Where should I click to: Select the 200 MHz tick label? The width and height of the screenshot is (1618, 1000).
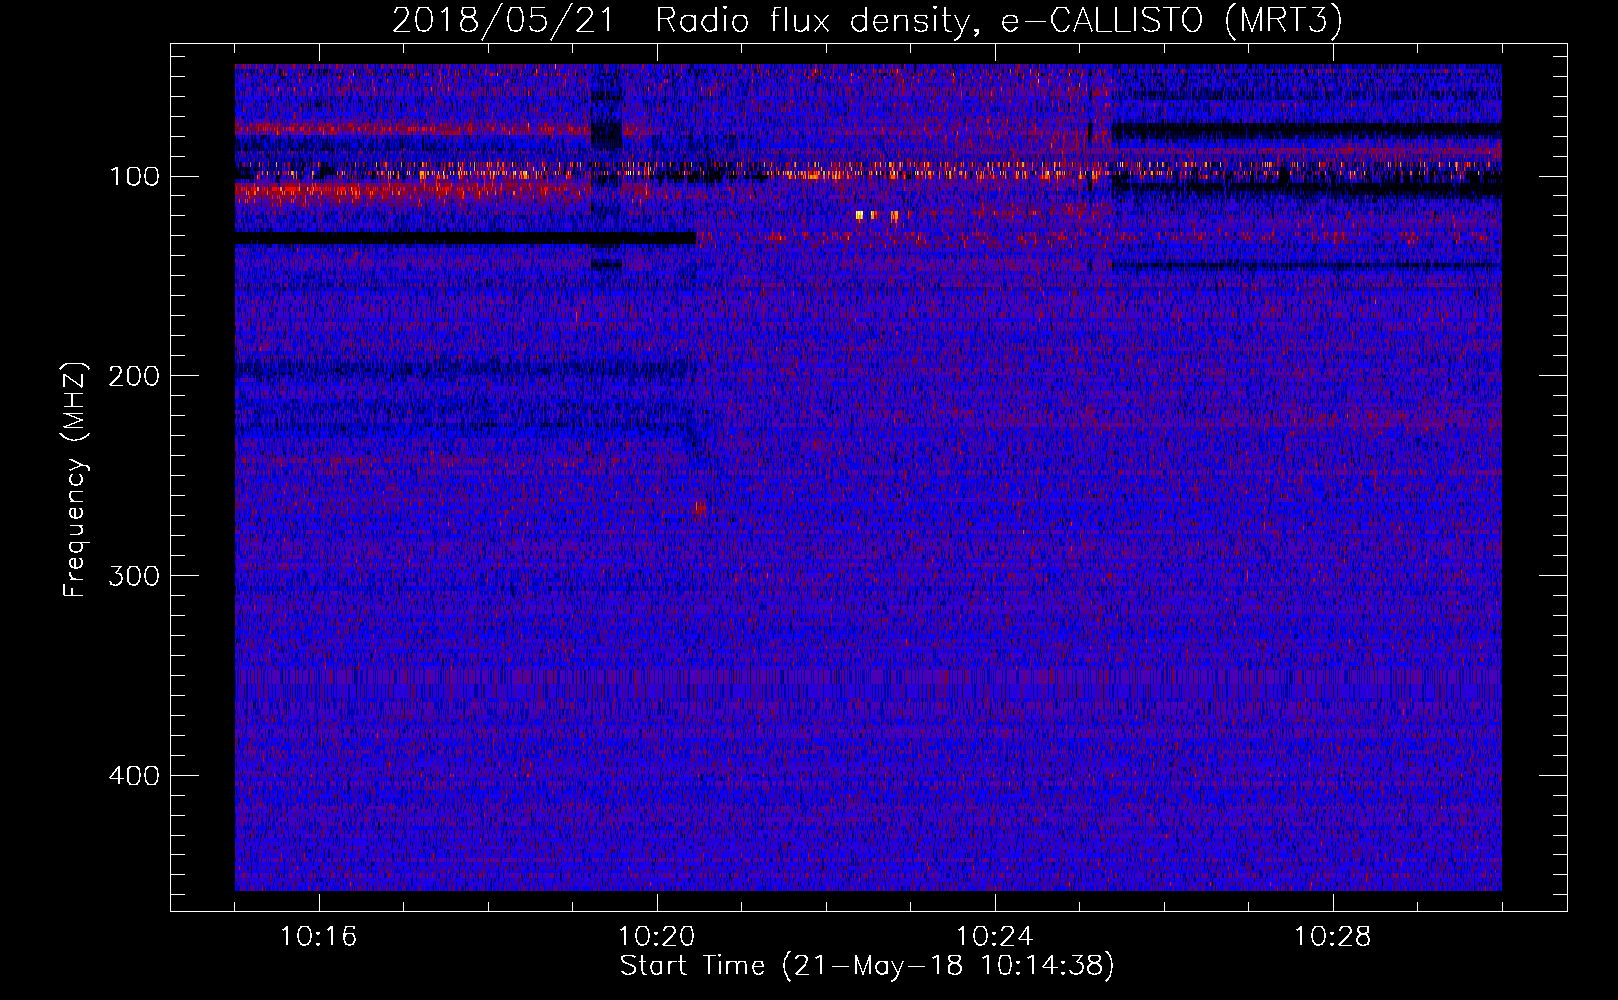134,377
